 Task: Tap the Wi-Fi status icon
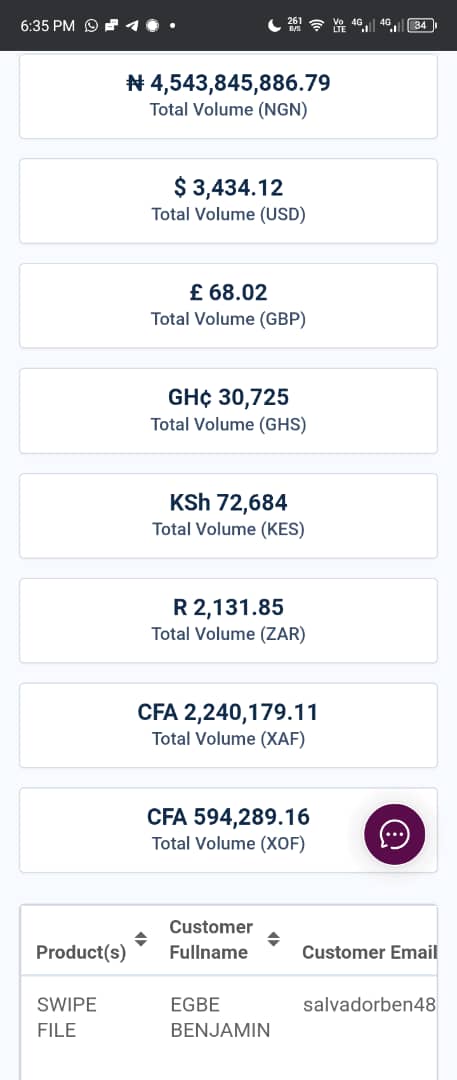pyautogui.click(x=316, y=25)
